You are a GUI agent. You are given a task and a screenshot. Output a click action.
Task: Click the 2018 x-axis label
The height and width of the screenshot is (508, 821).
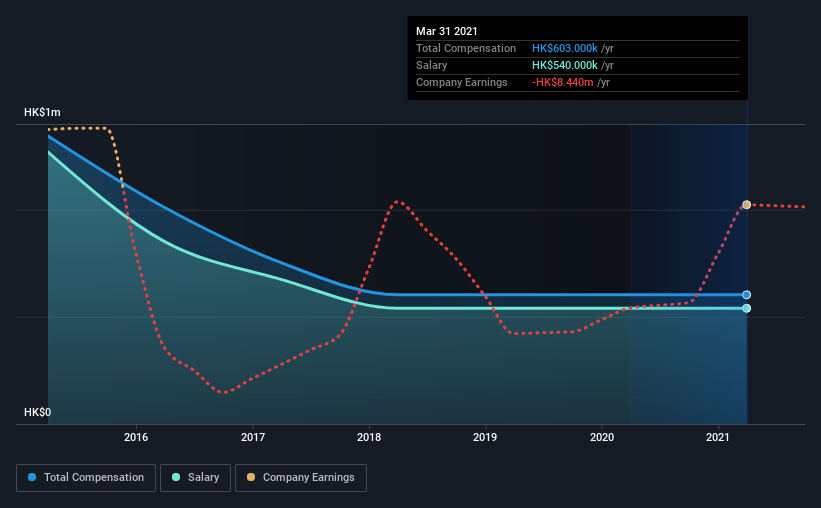coord(369,437)
